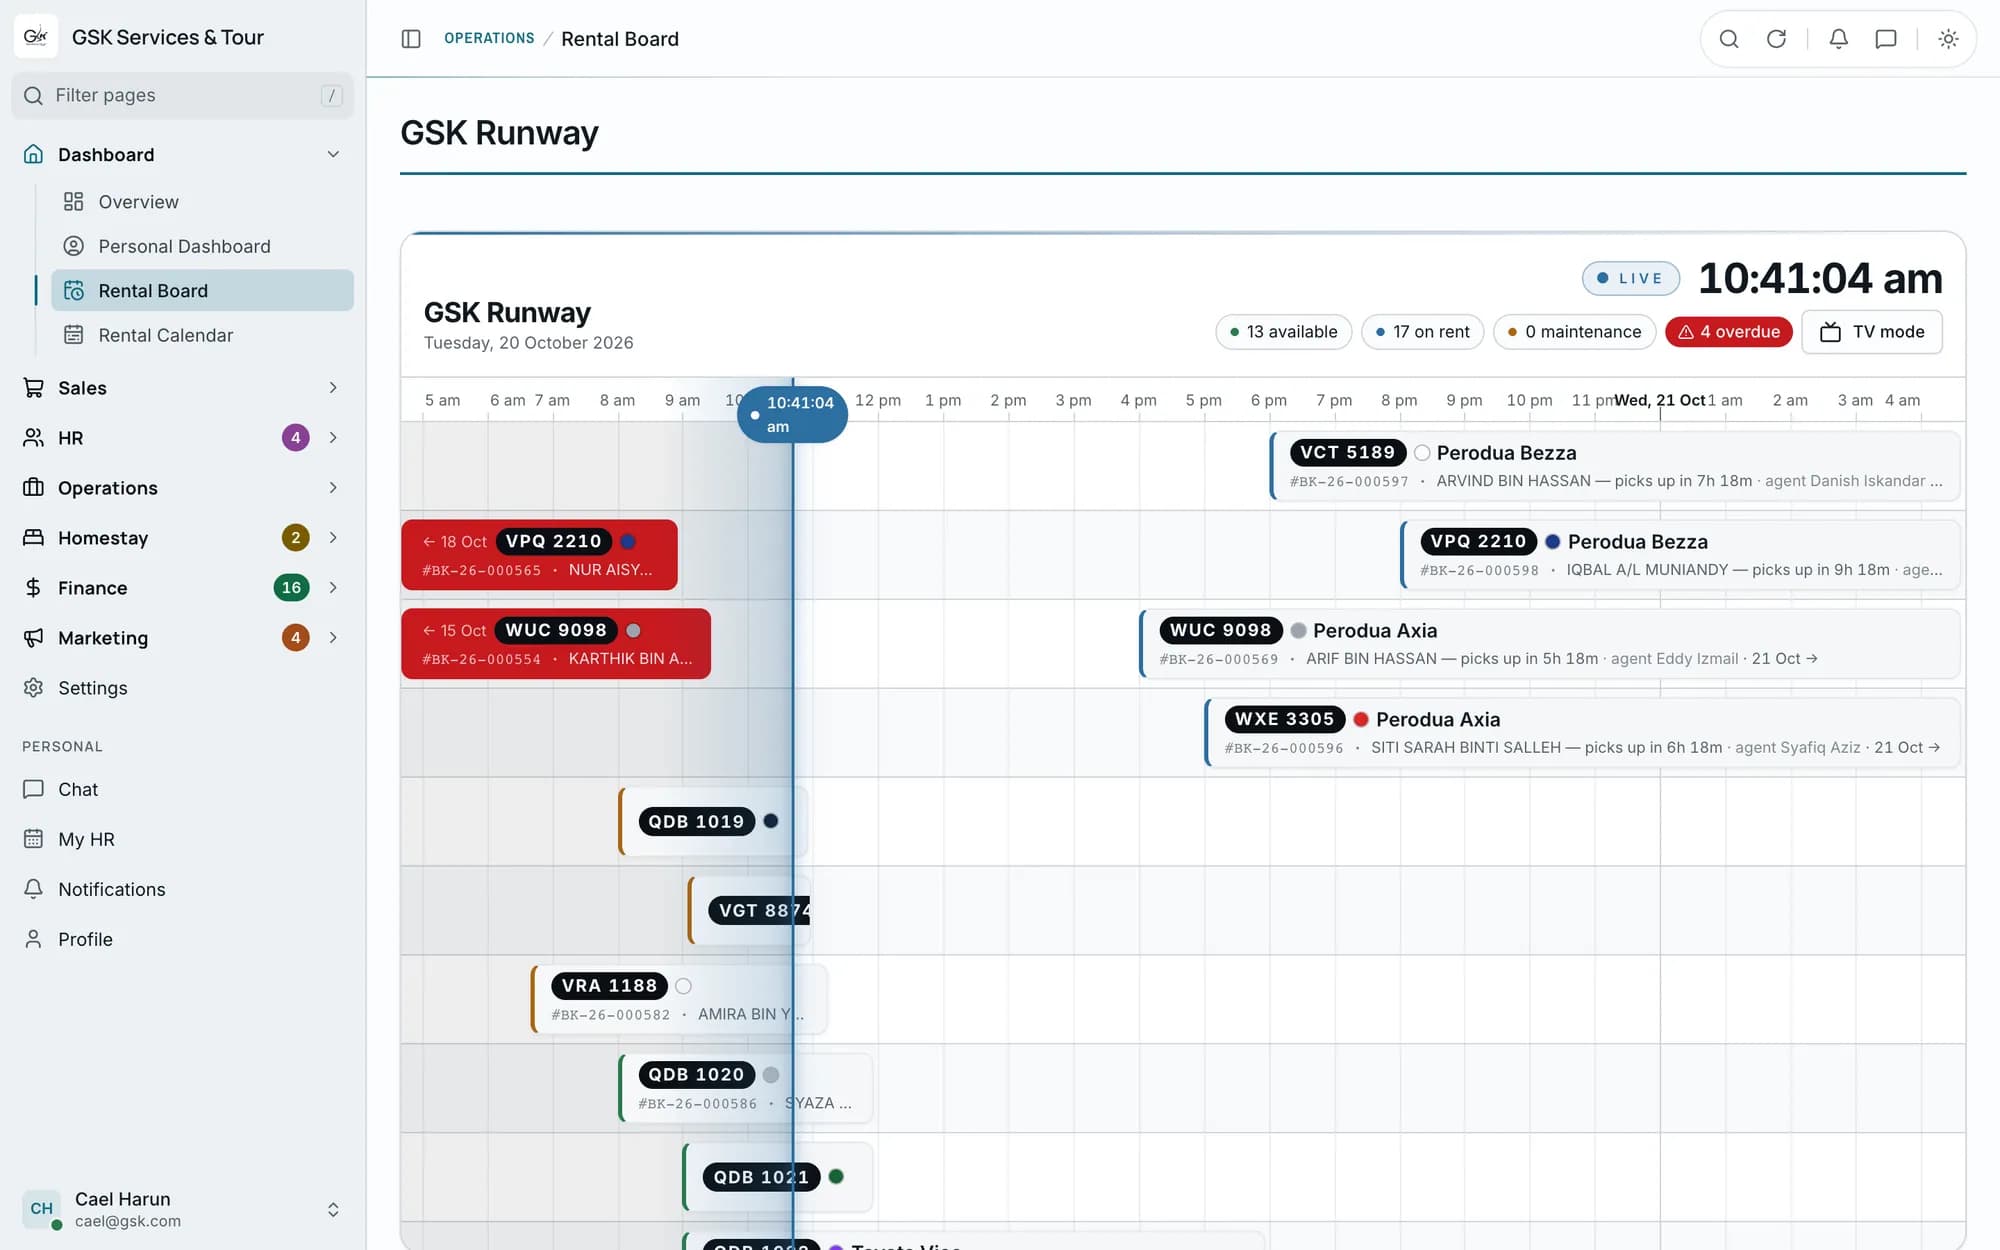
Task: Expand the Marketing section chevron
Action: pos(333,638)
